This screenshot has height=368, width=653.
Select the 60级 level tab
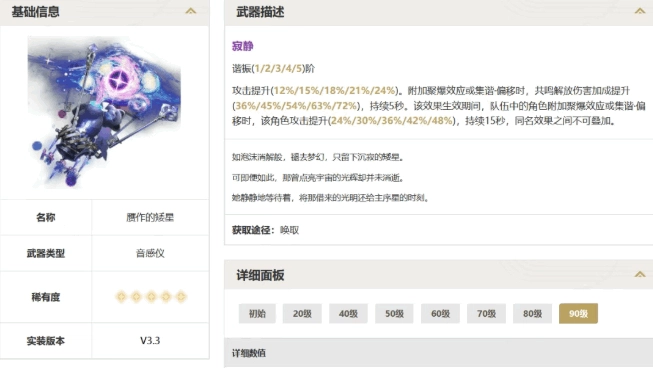(440, 313)
